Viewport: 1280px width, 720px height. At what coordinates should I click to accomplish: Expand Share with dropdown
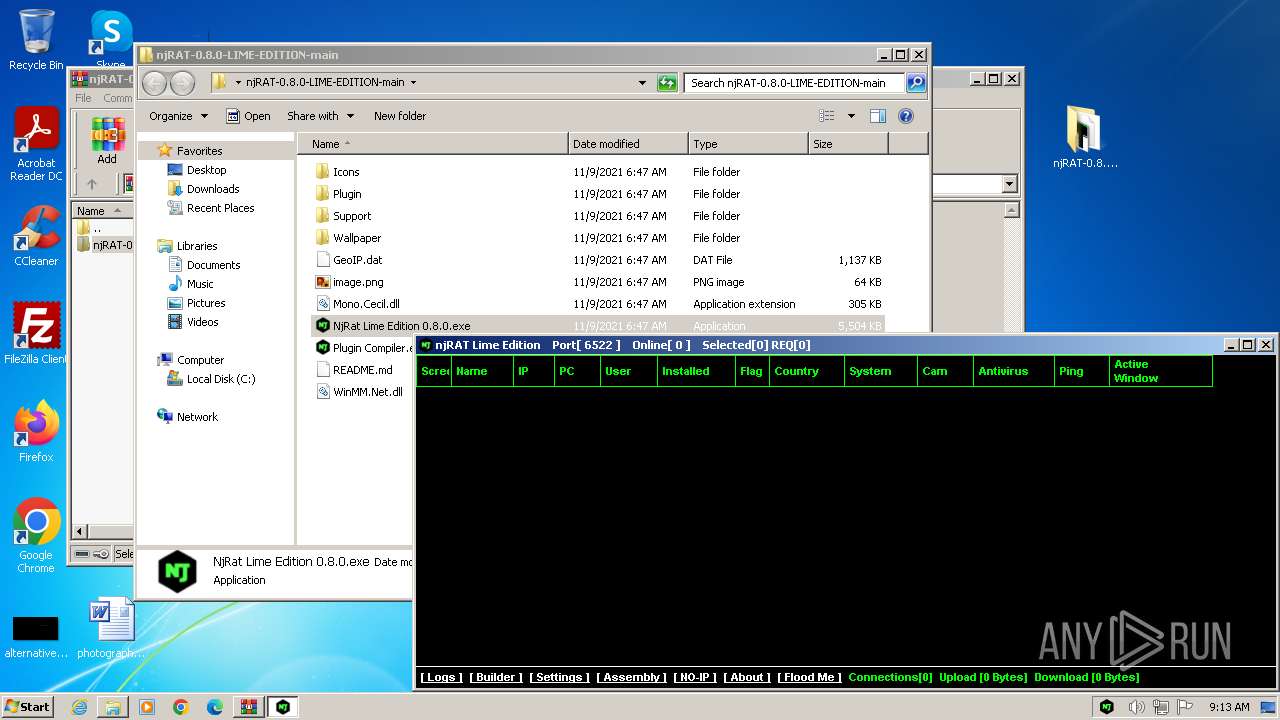[x=320, y=116]
